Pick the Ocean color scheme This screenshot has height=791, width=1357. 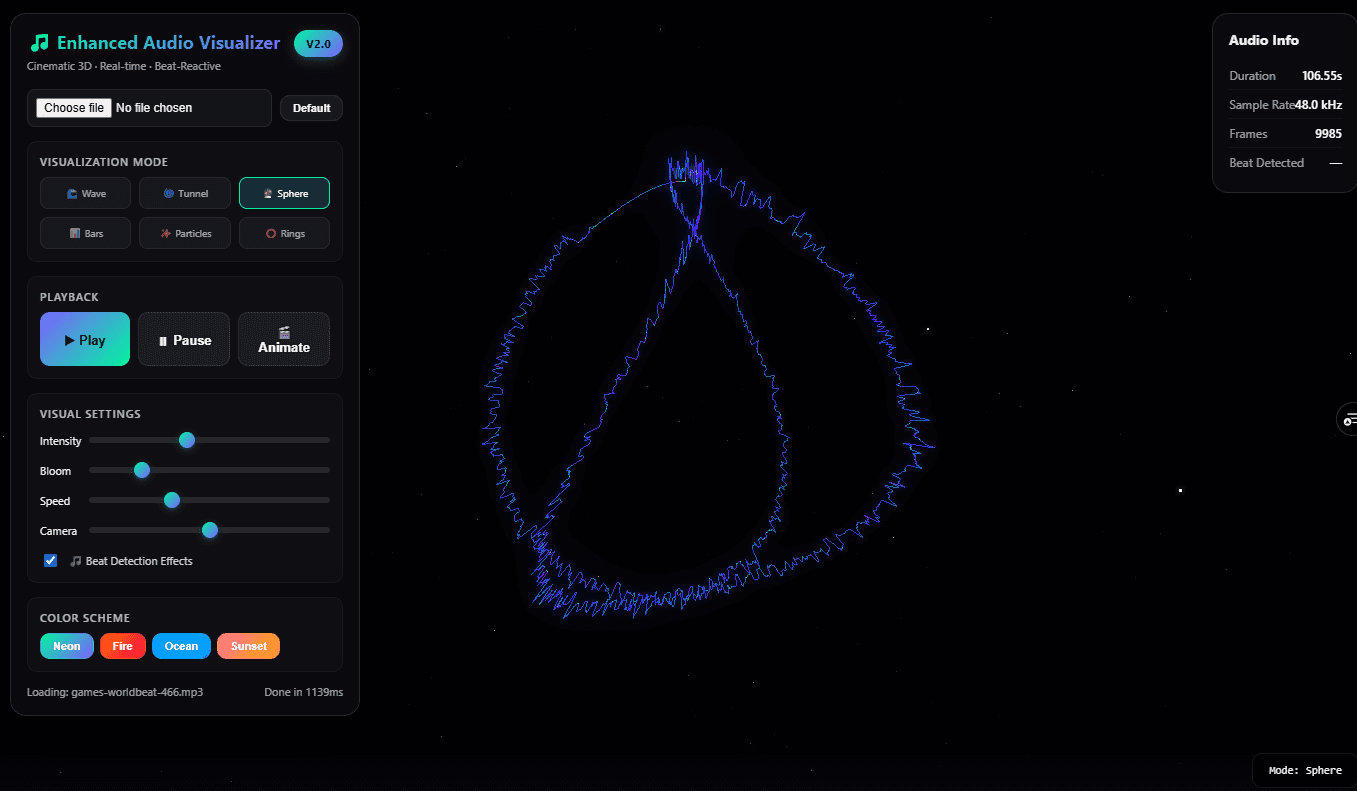coord(181,646)
